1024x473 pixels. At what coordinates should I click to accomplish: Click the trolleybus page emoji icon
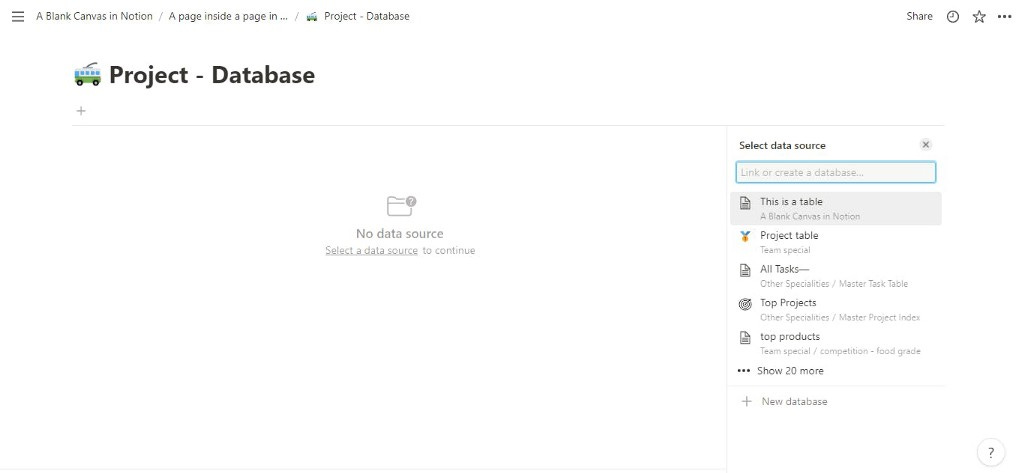[88, 74]
